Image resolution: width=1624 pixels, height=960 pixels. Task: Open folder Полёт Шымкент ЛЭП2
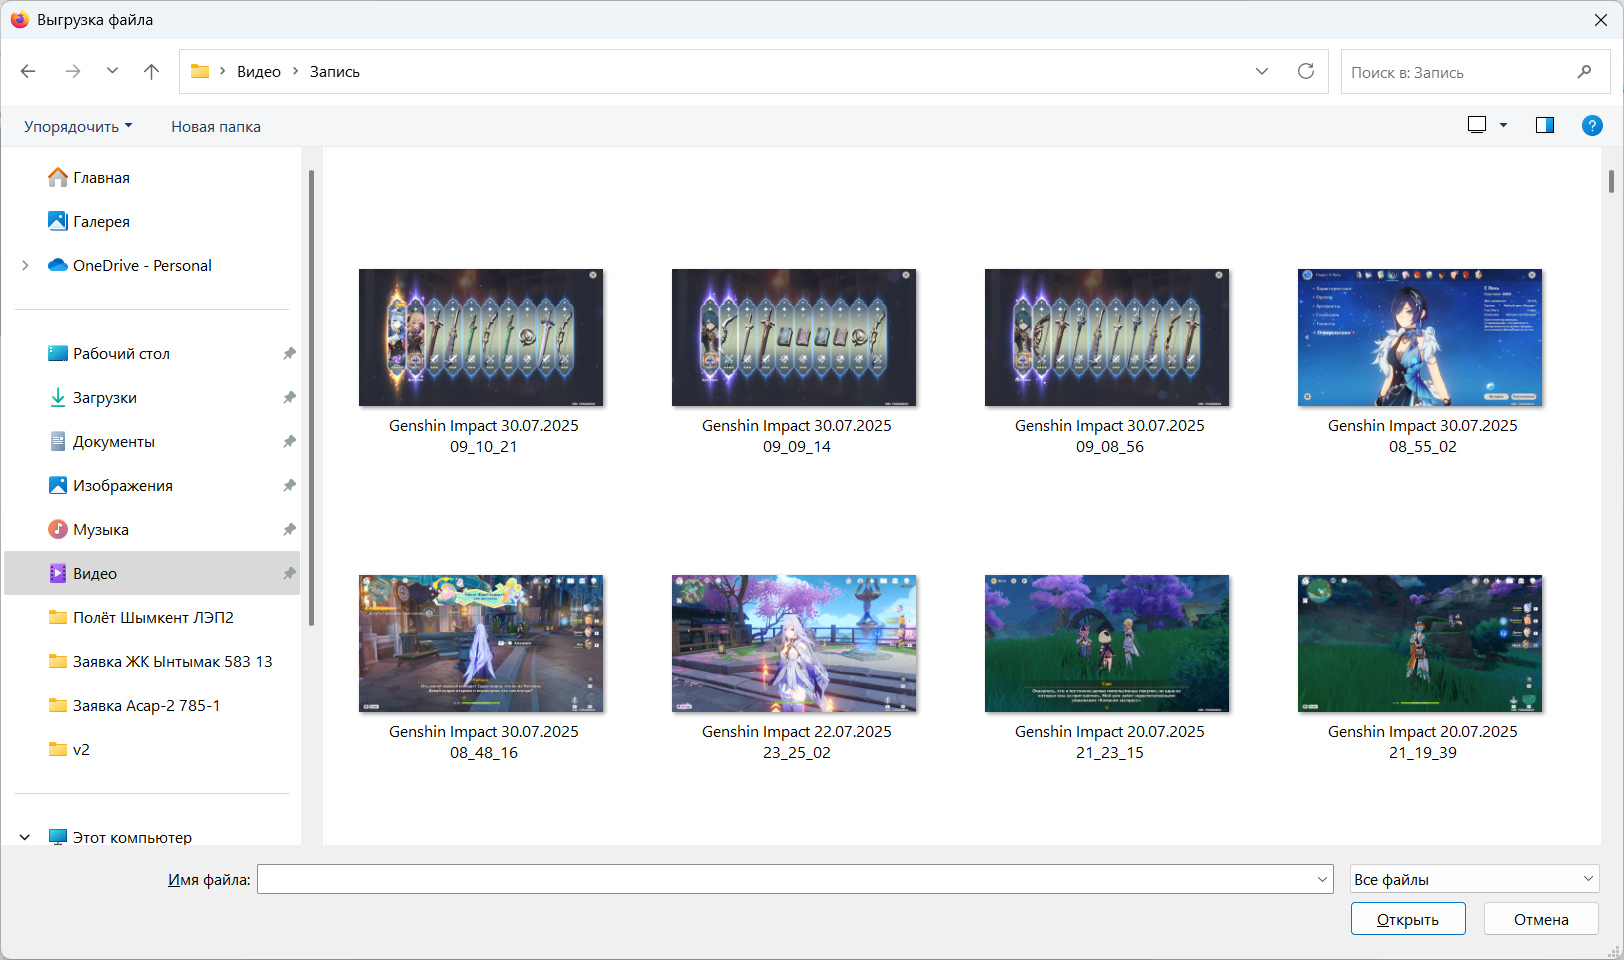(x=152, y=617)
